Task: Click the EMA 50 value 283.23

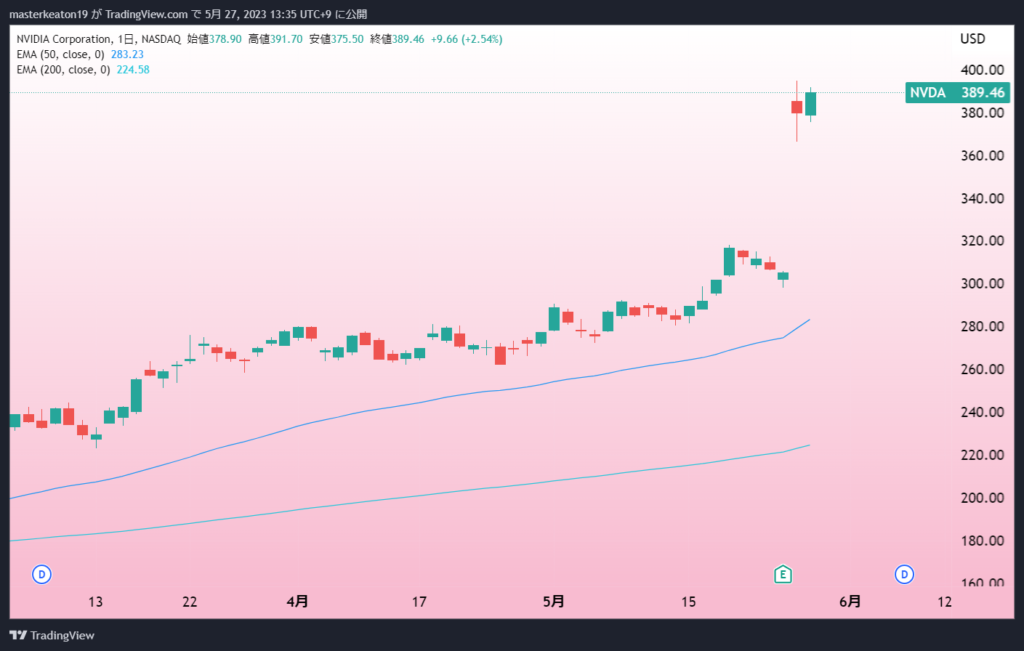Action: click(127, 54)
